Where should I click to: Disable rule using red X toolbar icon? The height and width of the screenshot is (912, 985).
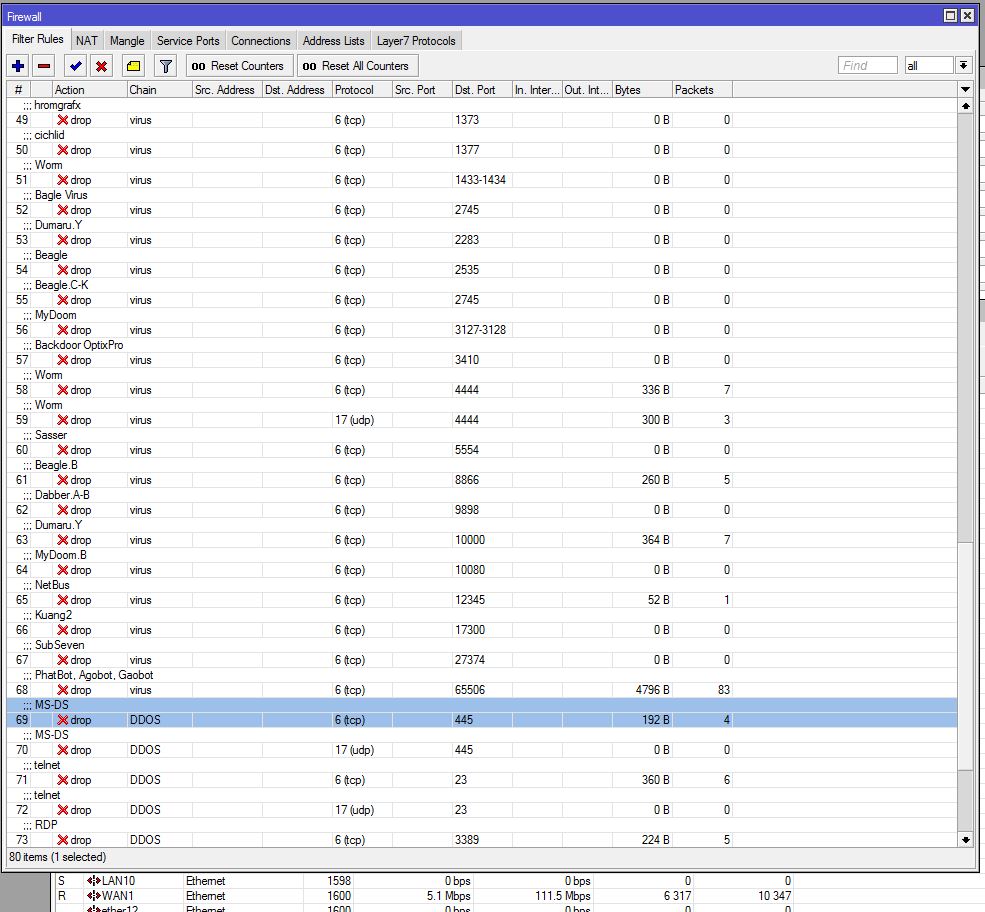coord(101,65)
